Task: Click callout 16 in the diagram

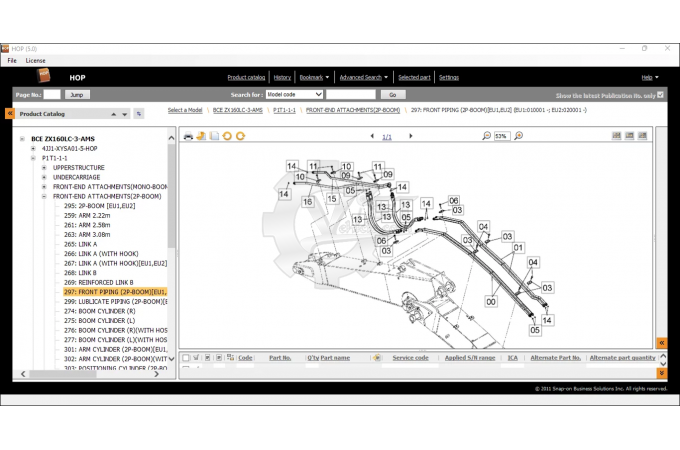Action: point(307,202)
